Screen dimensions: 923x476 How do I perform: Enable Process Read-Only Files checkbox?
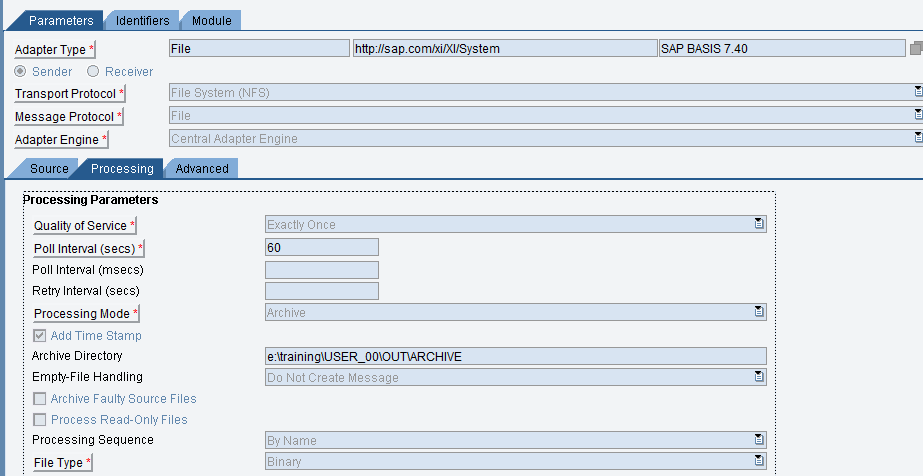click(x=39, y=420)
